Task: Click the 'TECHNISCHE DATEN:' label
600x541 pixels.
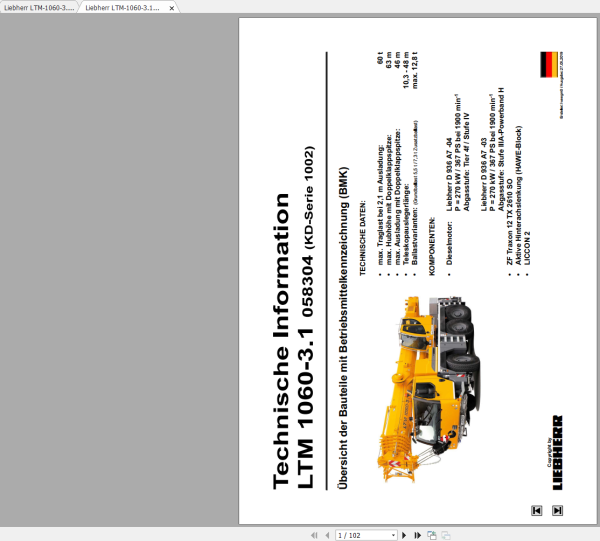Action: [x=362, y=238]
